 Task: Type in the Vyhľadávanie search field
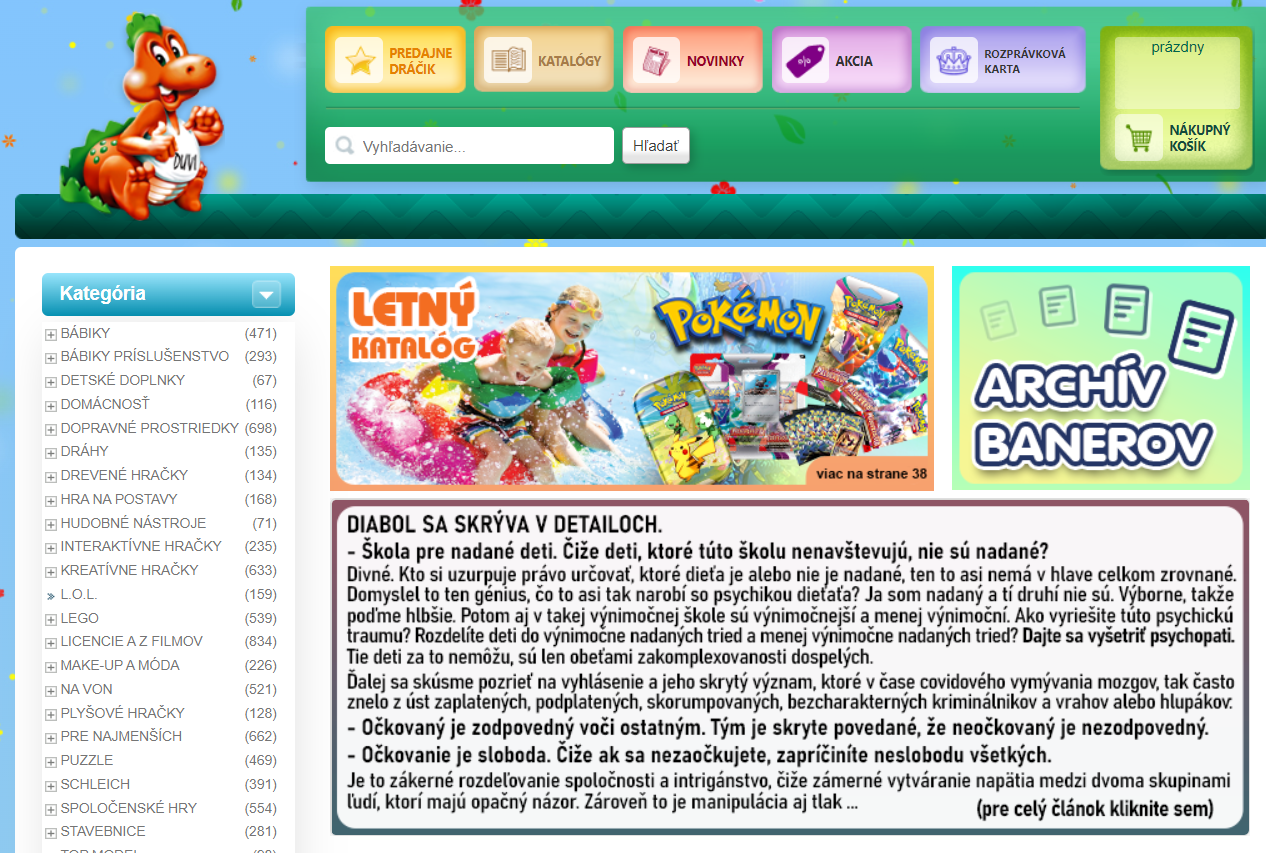tap(482, 146)
